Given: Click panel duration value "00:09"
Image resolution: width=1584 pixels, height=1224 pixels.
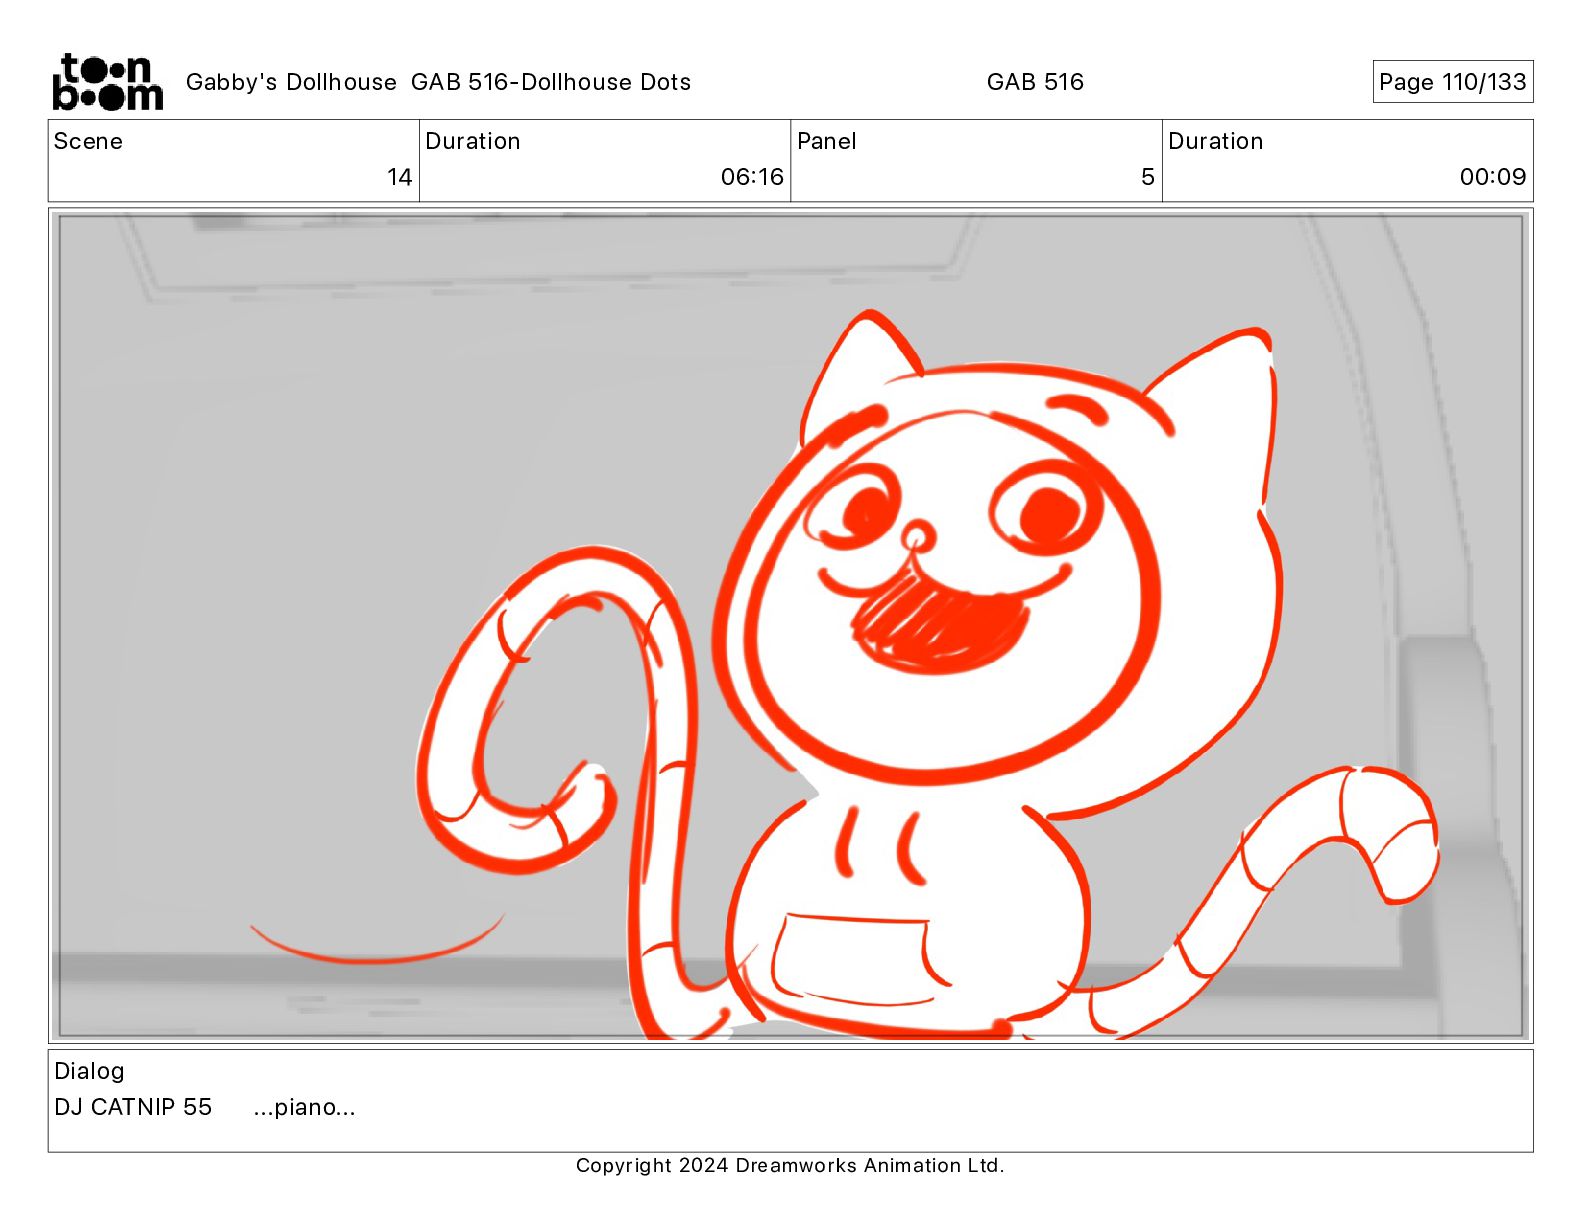Looking at the screenshot, I should (x=1493, y=177).
